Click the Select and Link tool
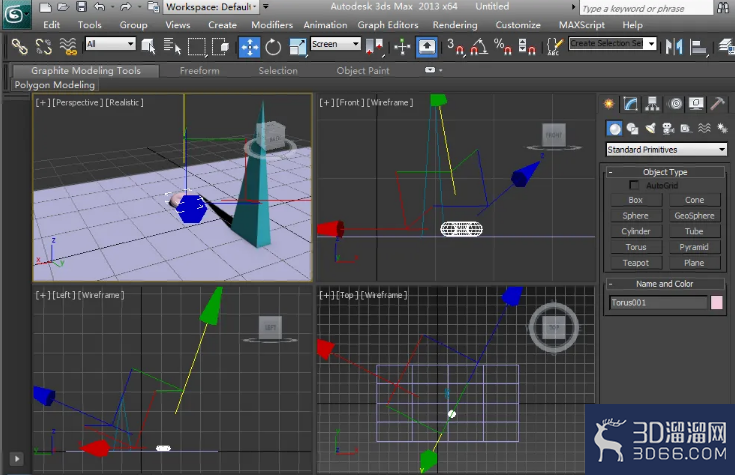The image size is (735, 475). pyautogui.click(x=19, y=46)
